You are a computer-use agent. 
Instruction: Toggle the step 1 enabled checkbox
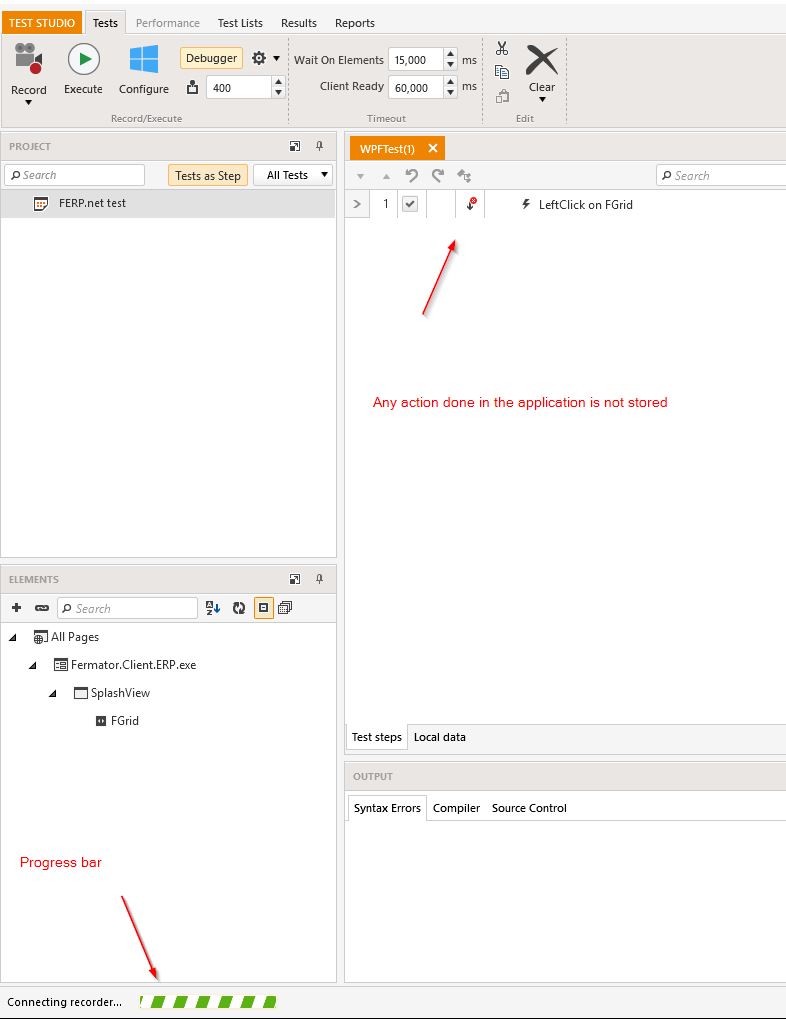point(410,205)
